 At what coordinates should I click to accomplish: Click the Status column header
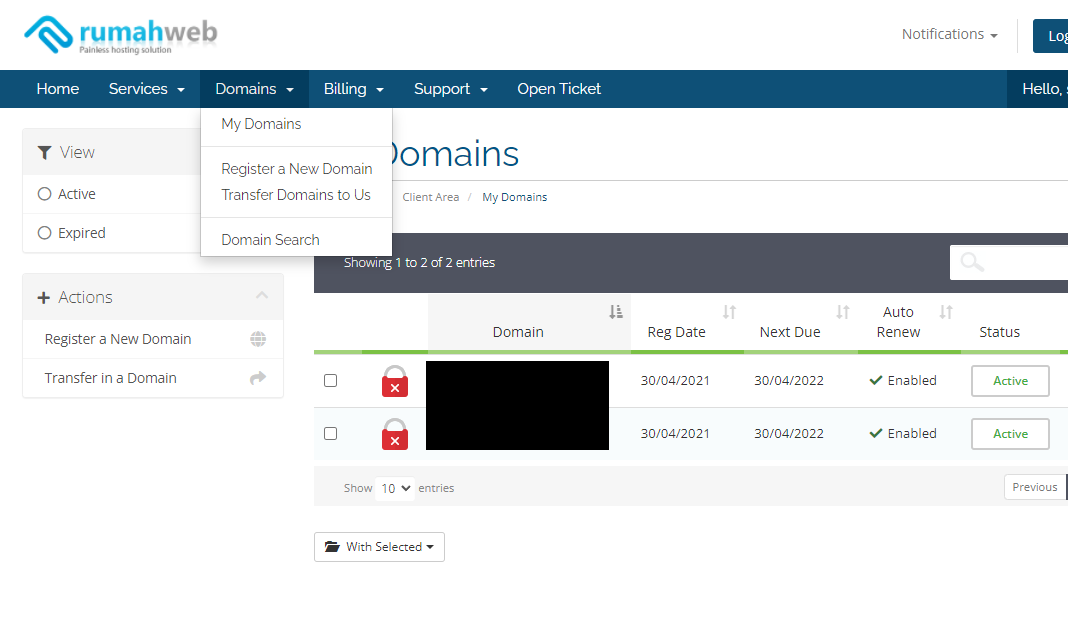[x=999, y=332]
